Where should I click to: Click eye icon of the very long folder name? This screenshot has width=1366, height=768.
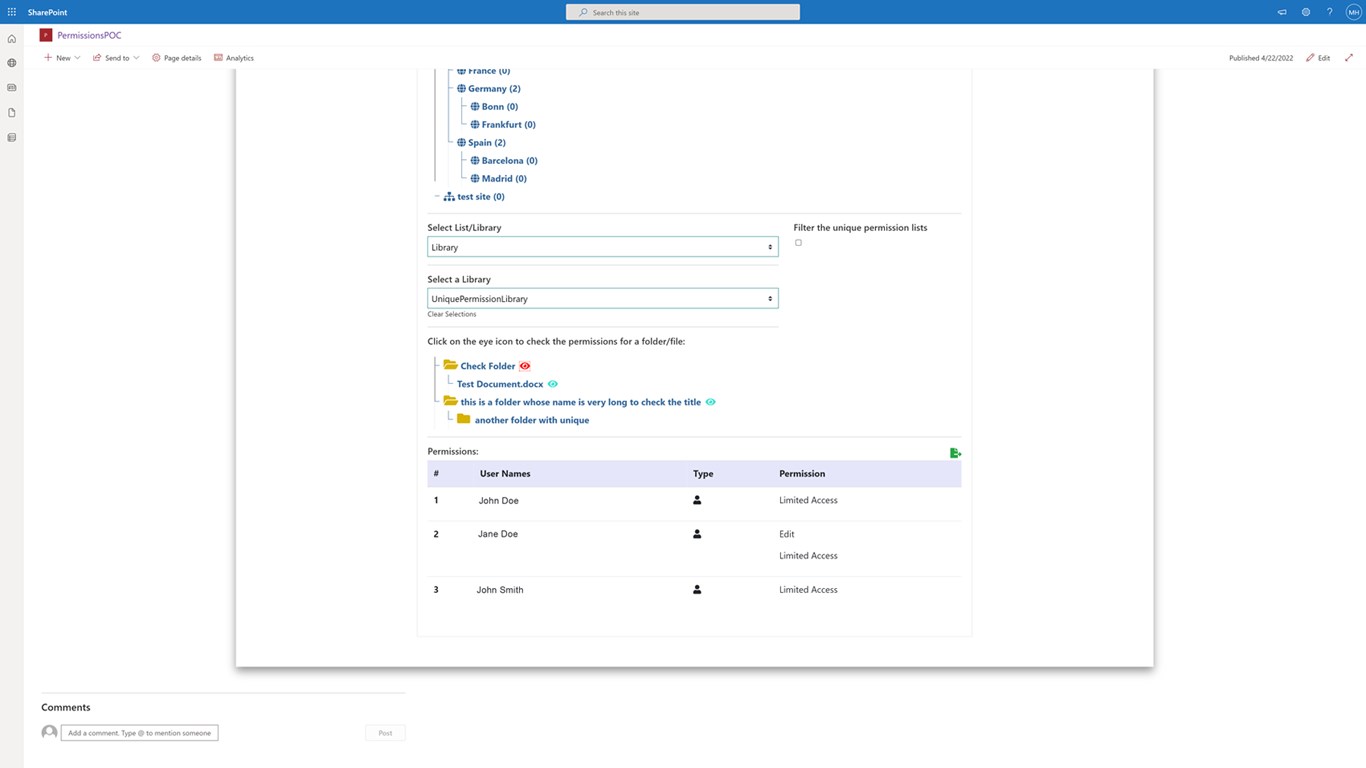pyautogui.click(x=711, y=402)
